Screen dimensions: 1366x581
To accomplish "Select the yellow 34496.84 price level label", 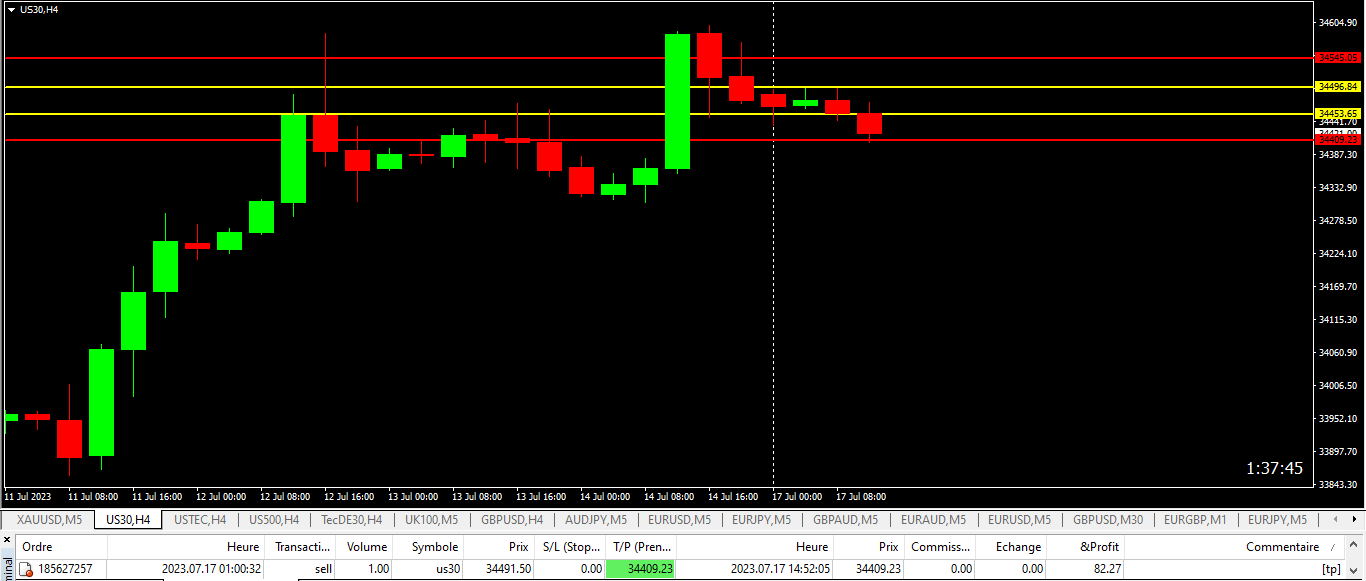I will (x=1338, y=87).
